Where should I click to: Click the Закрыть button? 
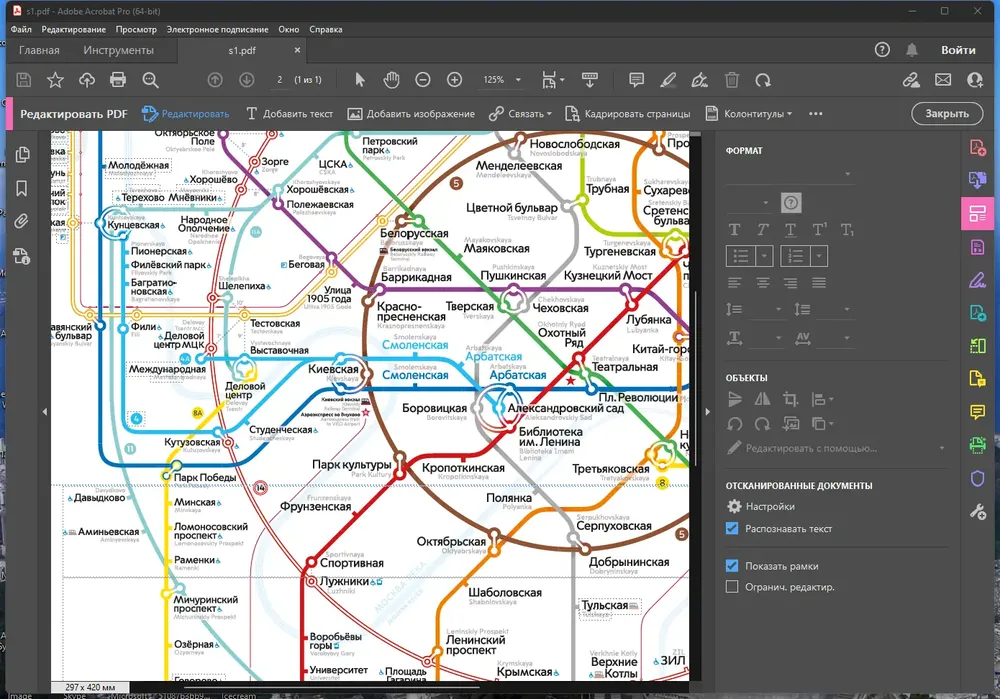pos(946,114)
